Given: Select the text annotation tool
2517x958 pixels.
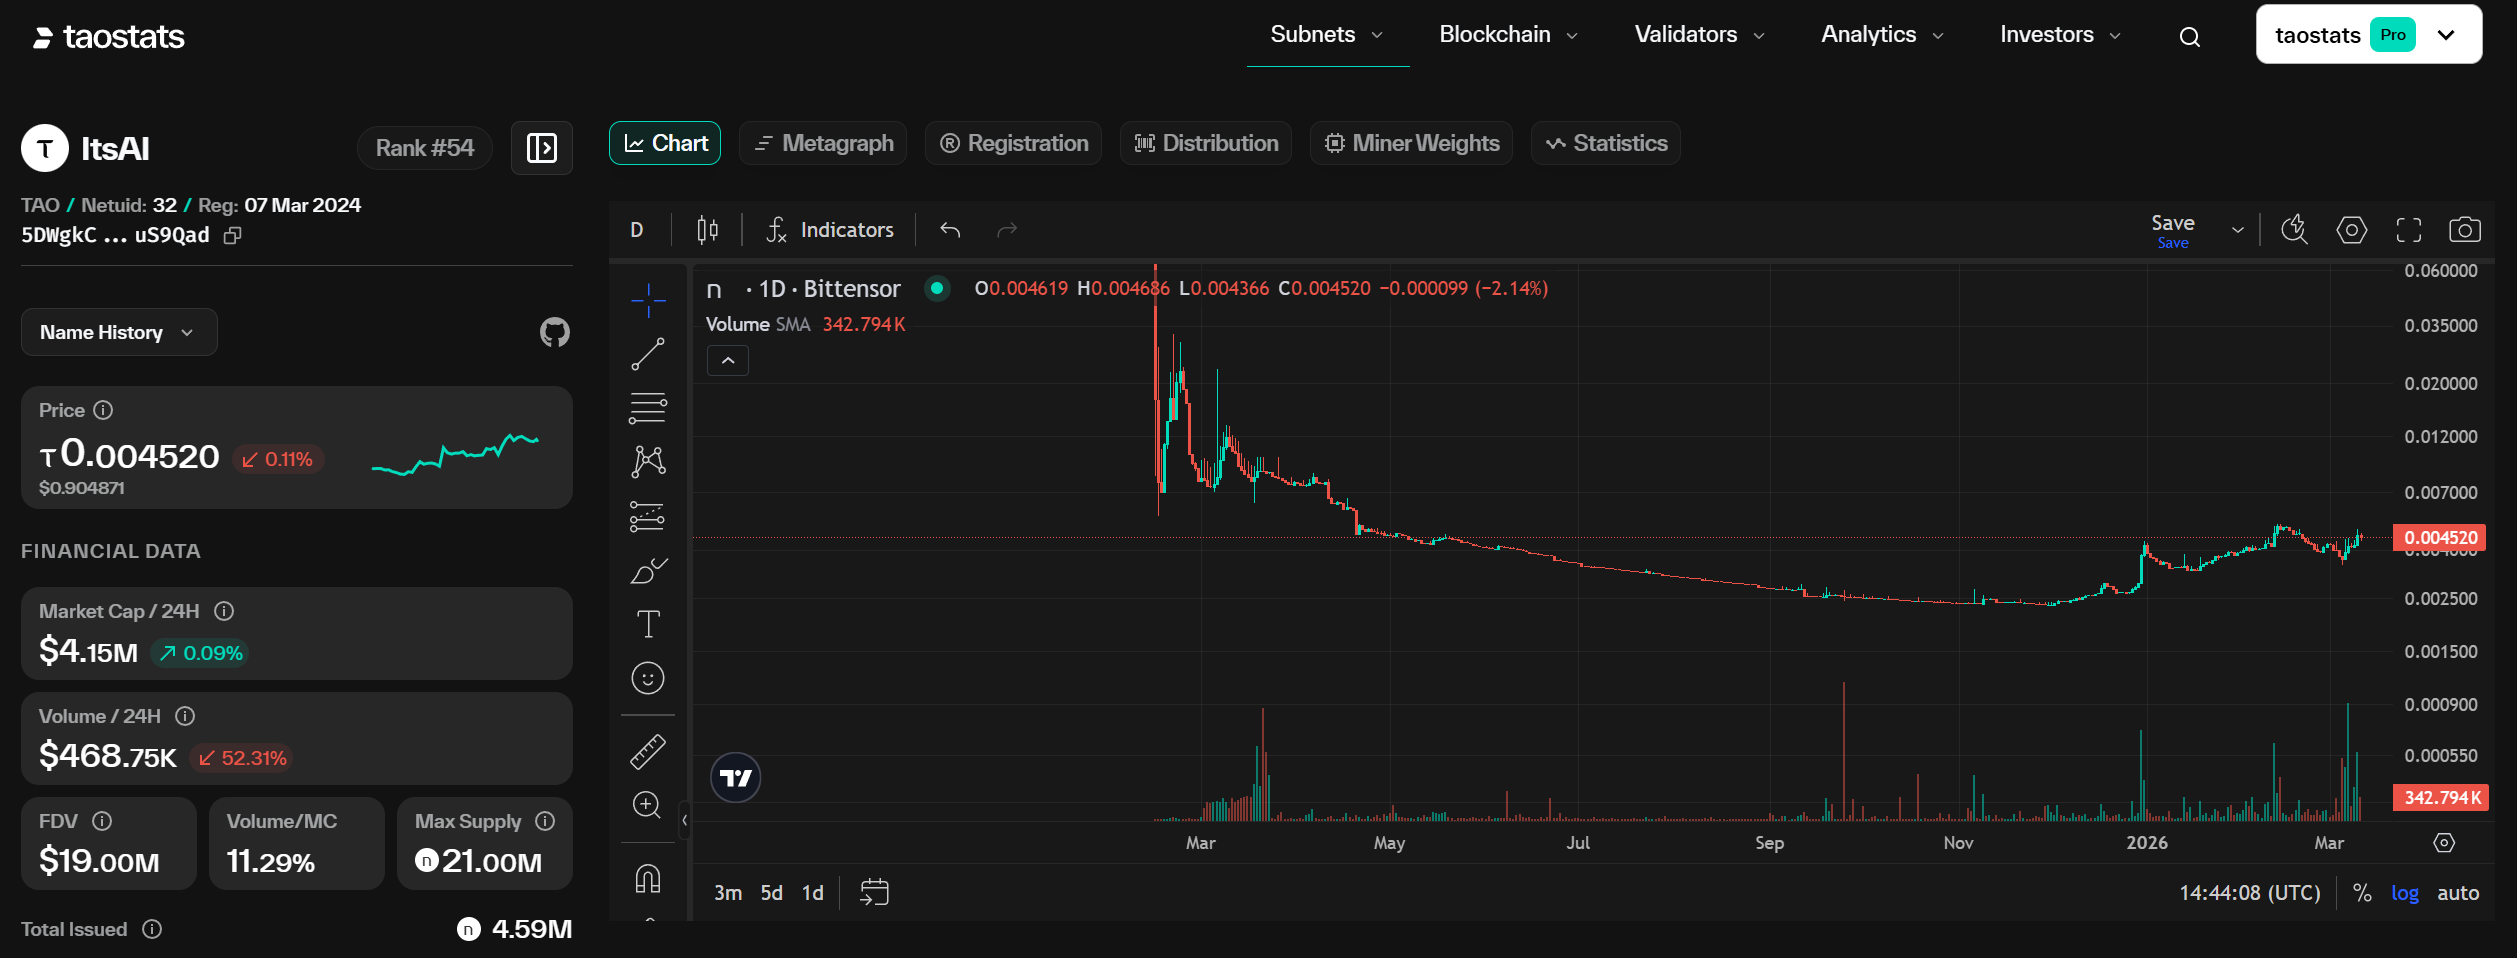Looking at the screenshot, I should point(647,624).
